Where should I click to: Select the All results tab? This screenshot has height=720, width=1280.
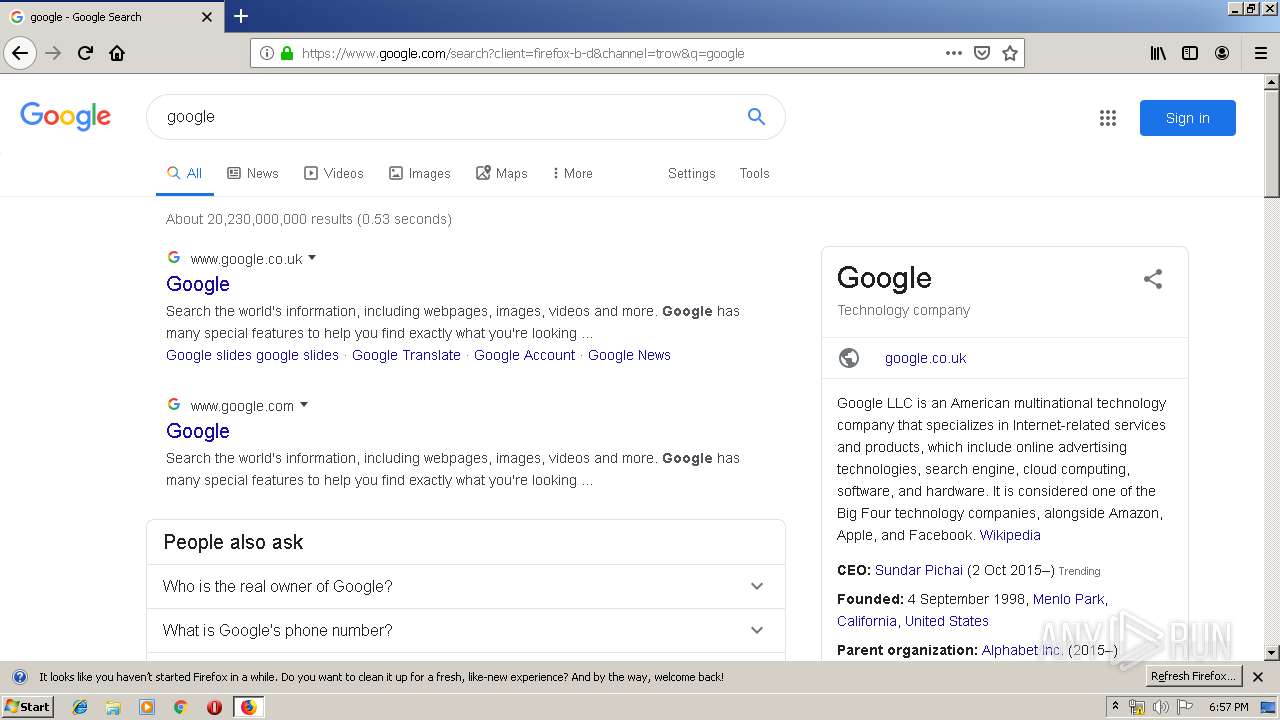coord(184,173)
